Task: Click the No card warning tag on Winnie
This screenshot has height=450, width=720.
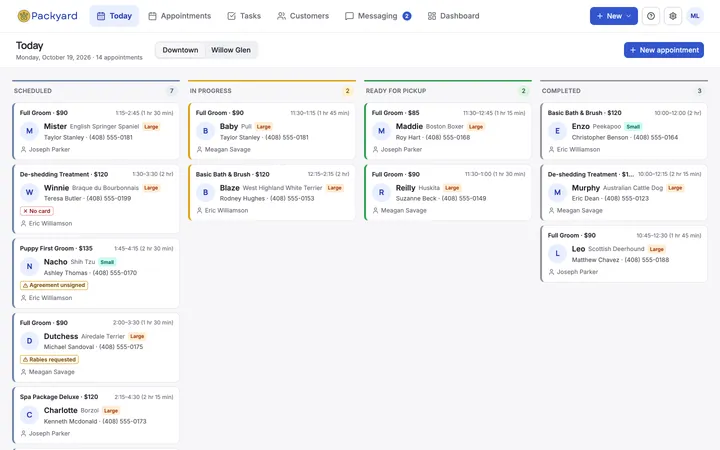Action: (x=37, y=211)
